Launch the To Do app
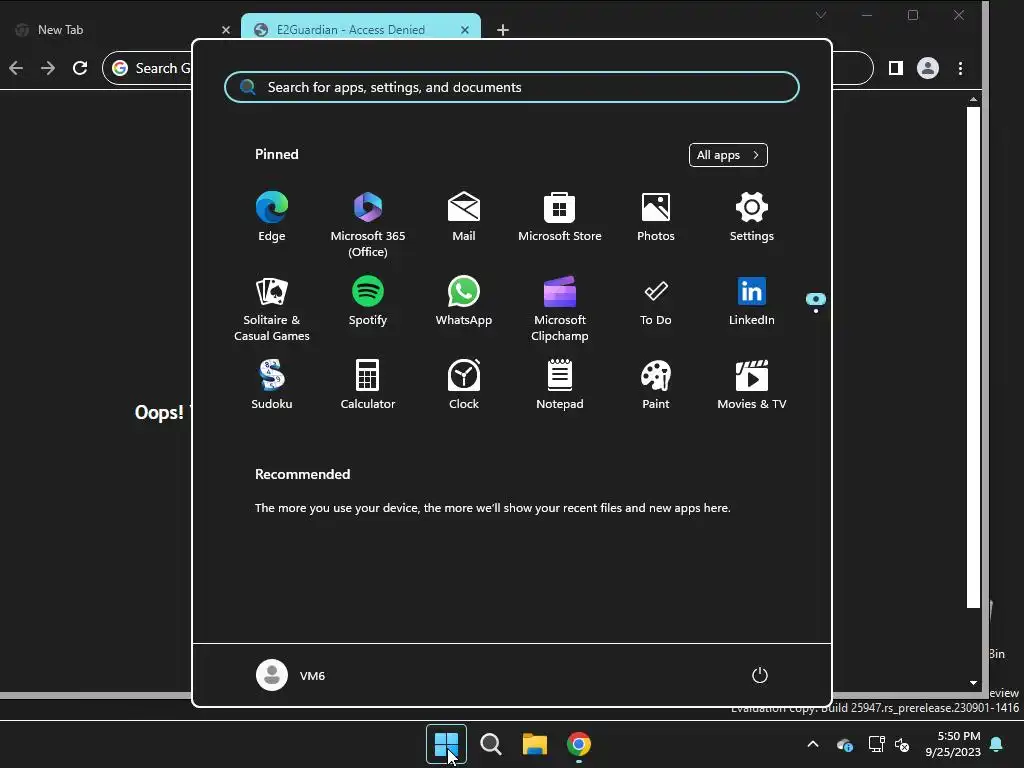 (x=656, y=302)
